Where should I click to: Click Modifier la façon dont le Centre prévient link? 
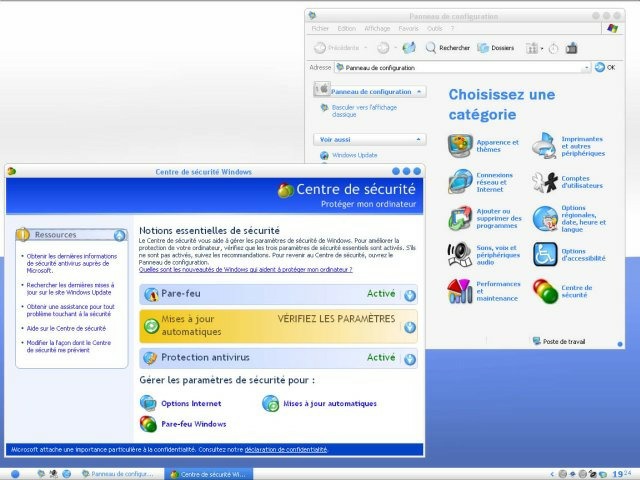click(x=69, y=347)
